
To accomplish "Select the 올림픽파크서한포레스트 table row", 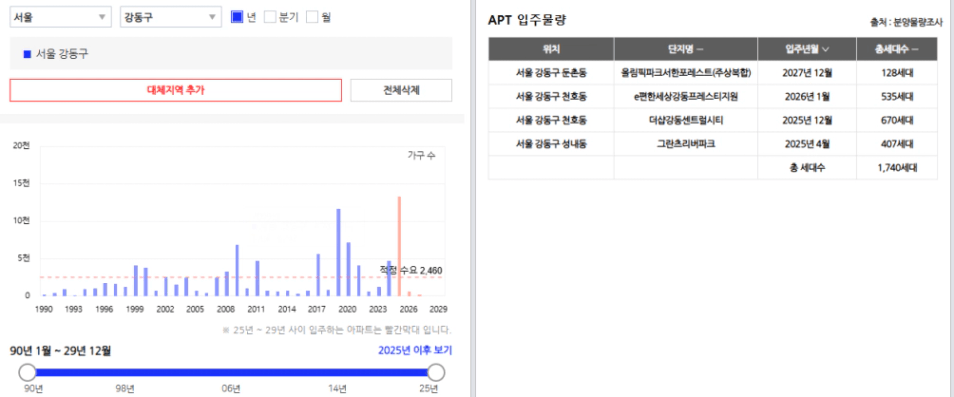I will (713, 73).
